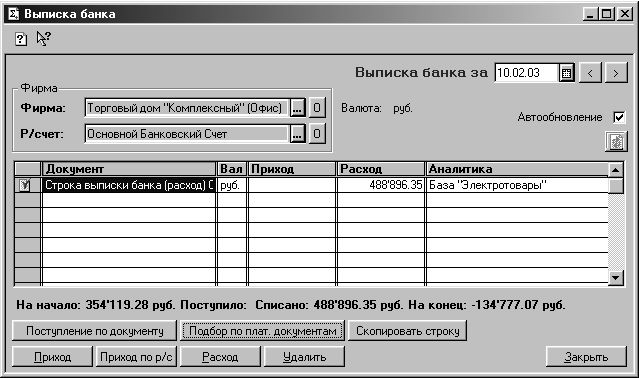
Task: Go to next day's bank statement
Action: (616, 73)
